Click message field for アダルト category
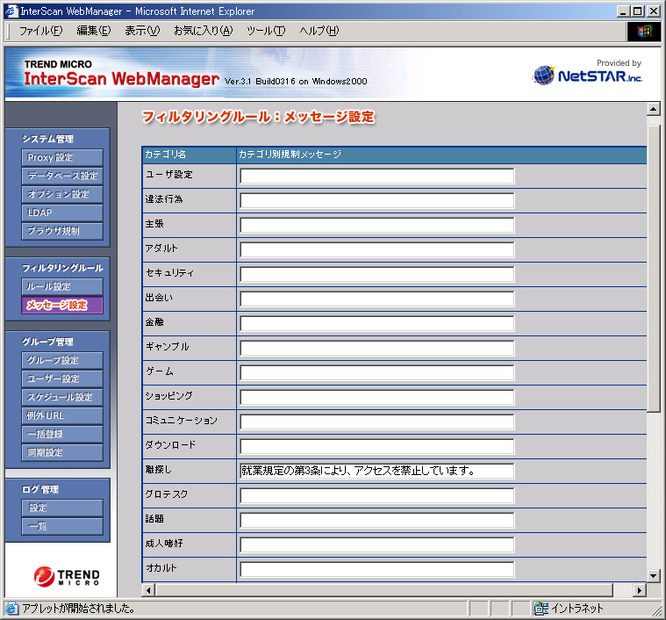This screenshot has height=620, width=666. pyautogui.click(x=377, y=250)
